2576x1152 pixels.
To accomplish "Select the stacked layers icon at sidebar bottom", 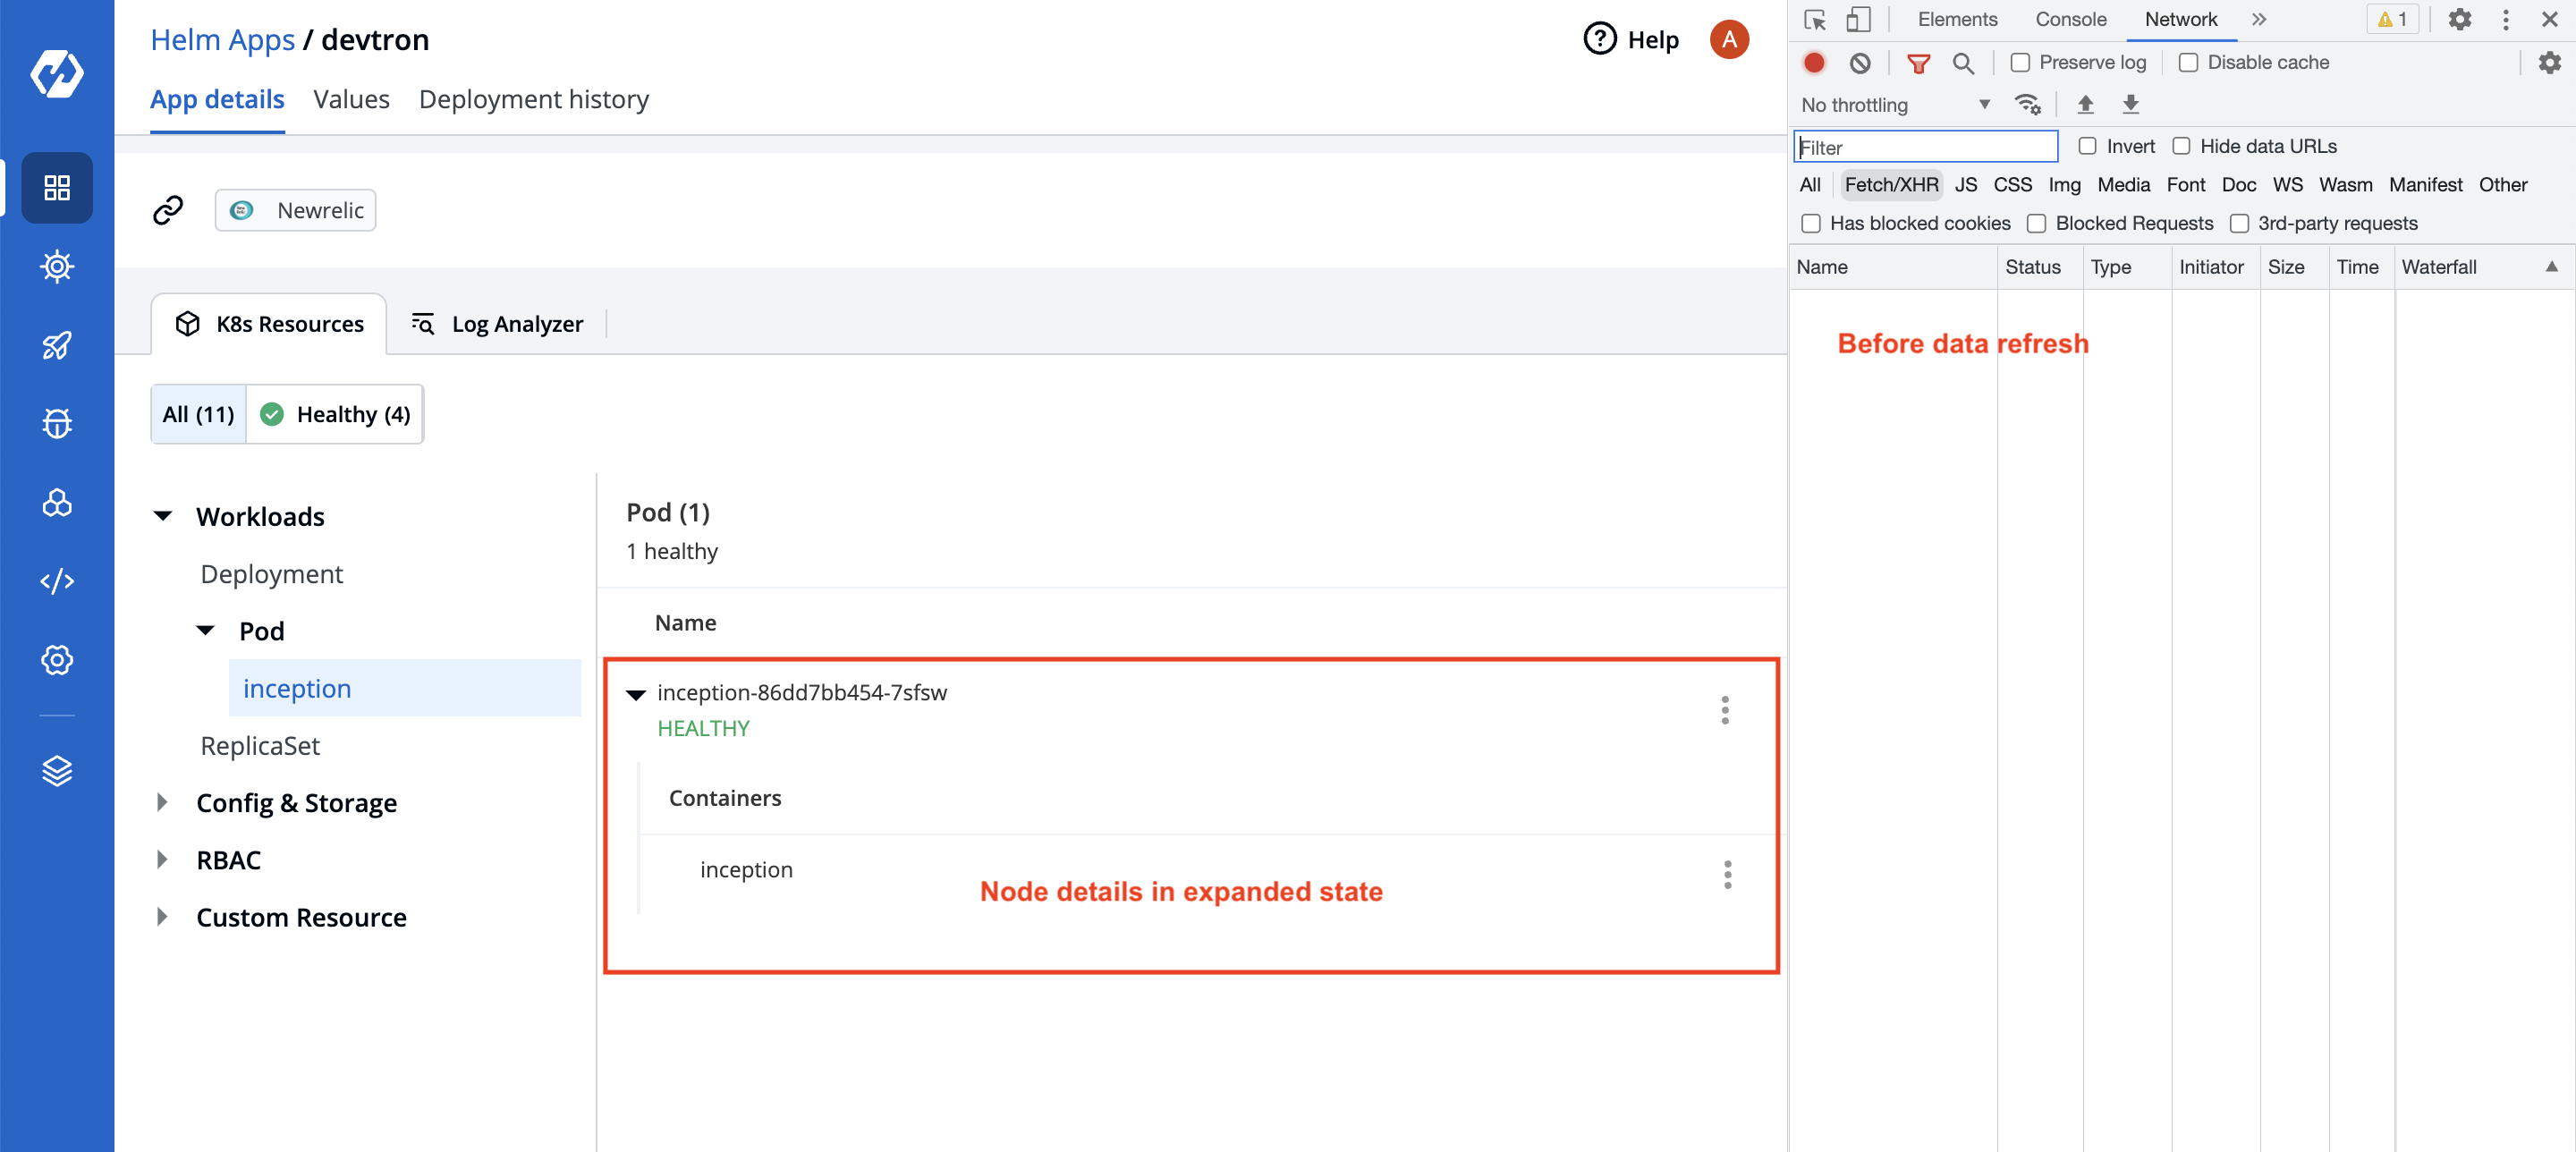I will point(57,769).
